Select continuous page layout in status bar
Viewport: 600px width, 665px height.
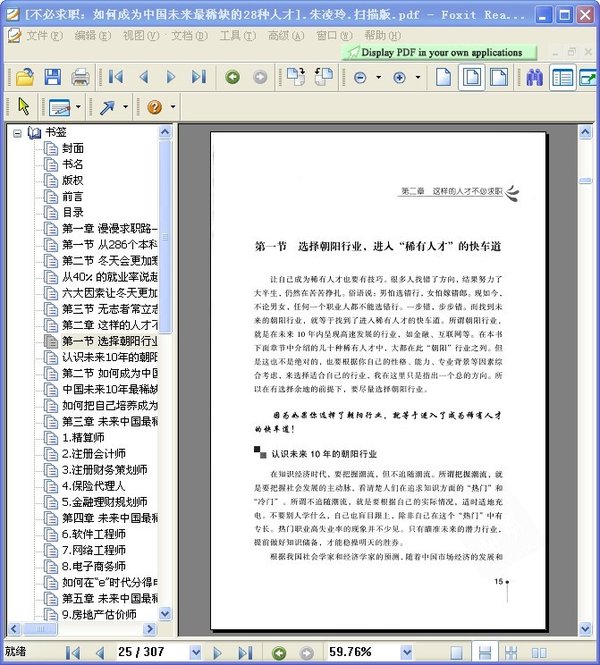[x=485, y=652]
